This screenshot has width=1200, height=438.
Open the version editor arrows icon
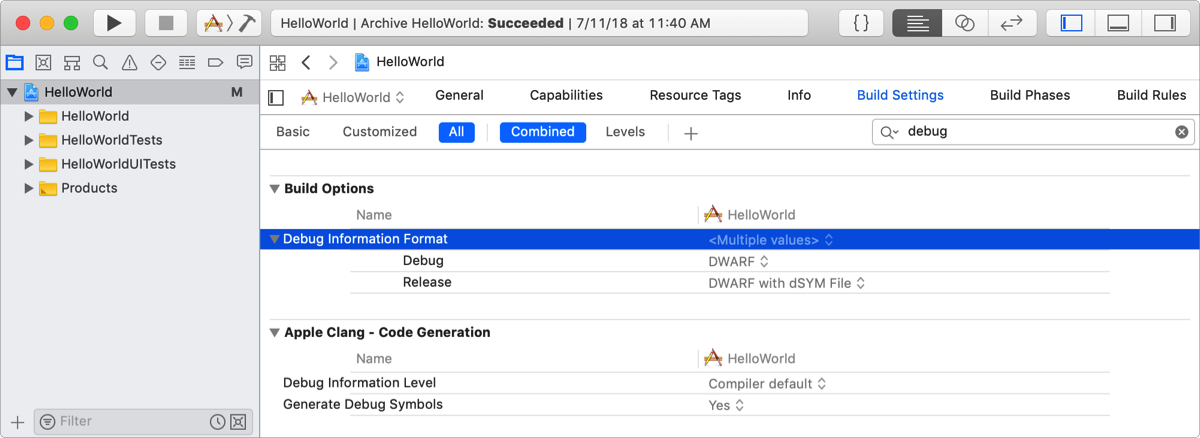coord(1011,23)
